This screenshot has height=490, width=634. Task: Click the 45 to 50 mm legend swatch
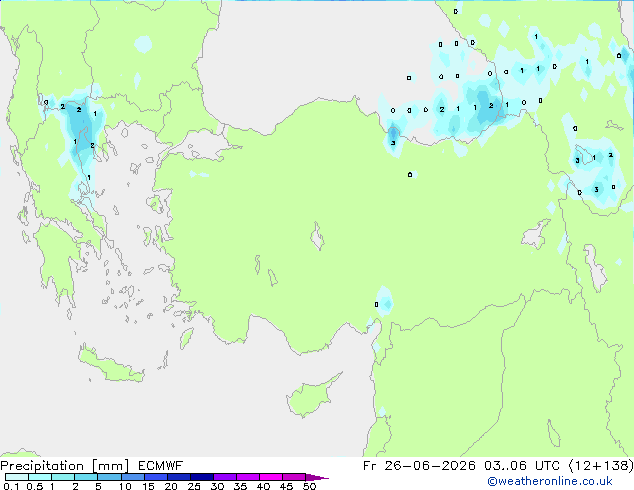pyautogui.click(x=294, y=477)
